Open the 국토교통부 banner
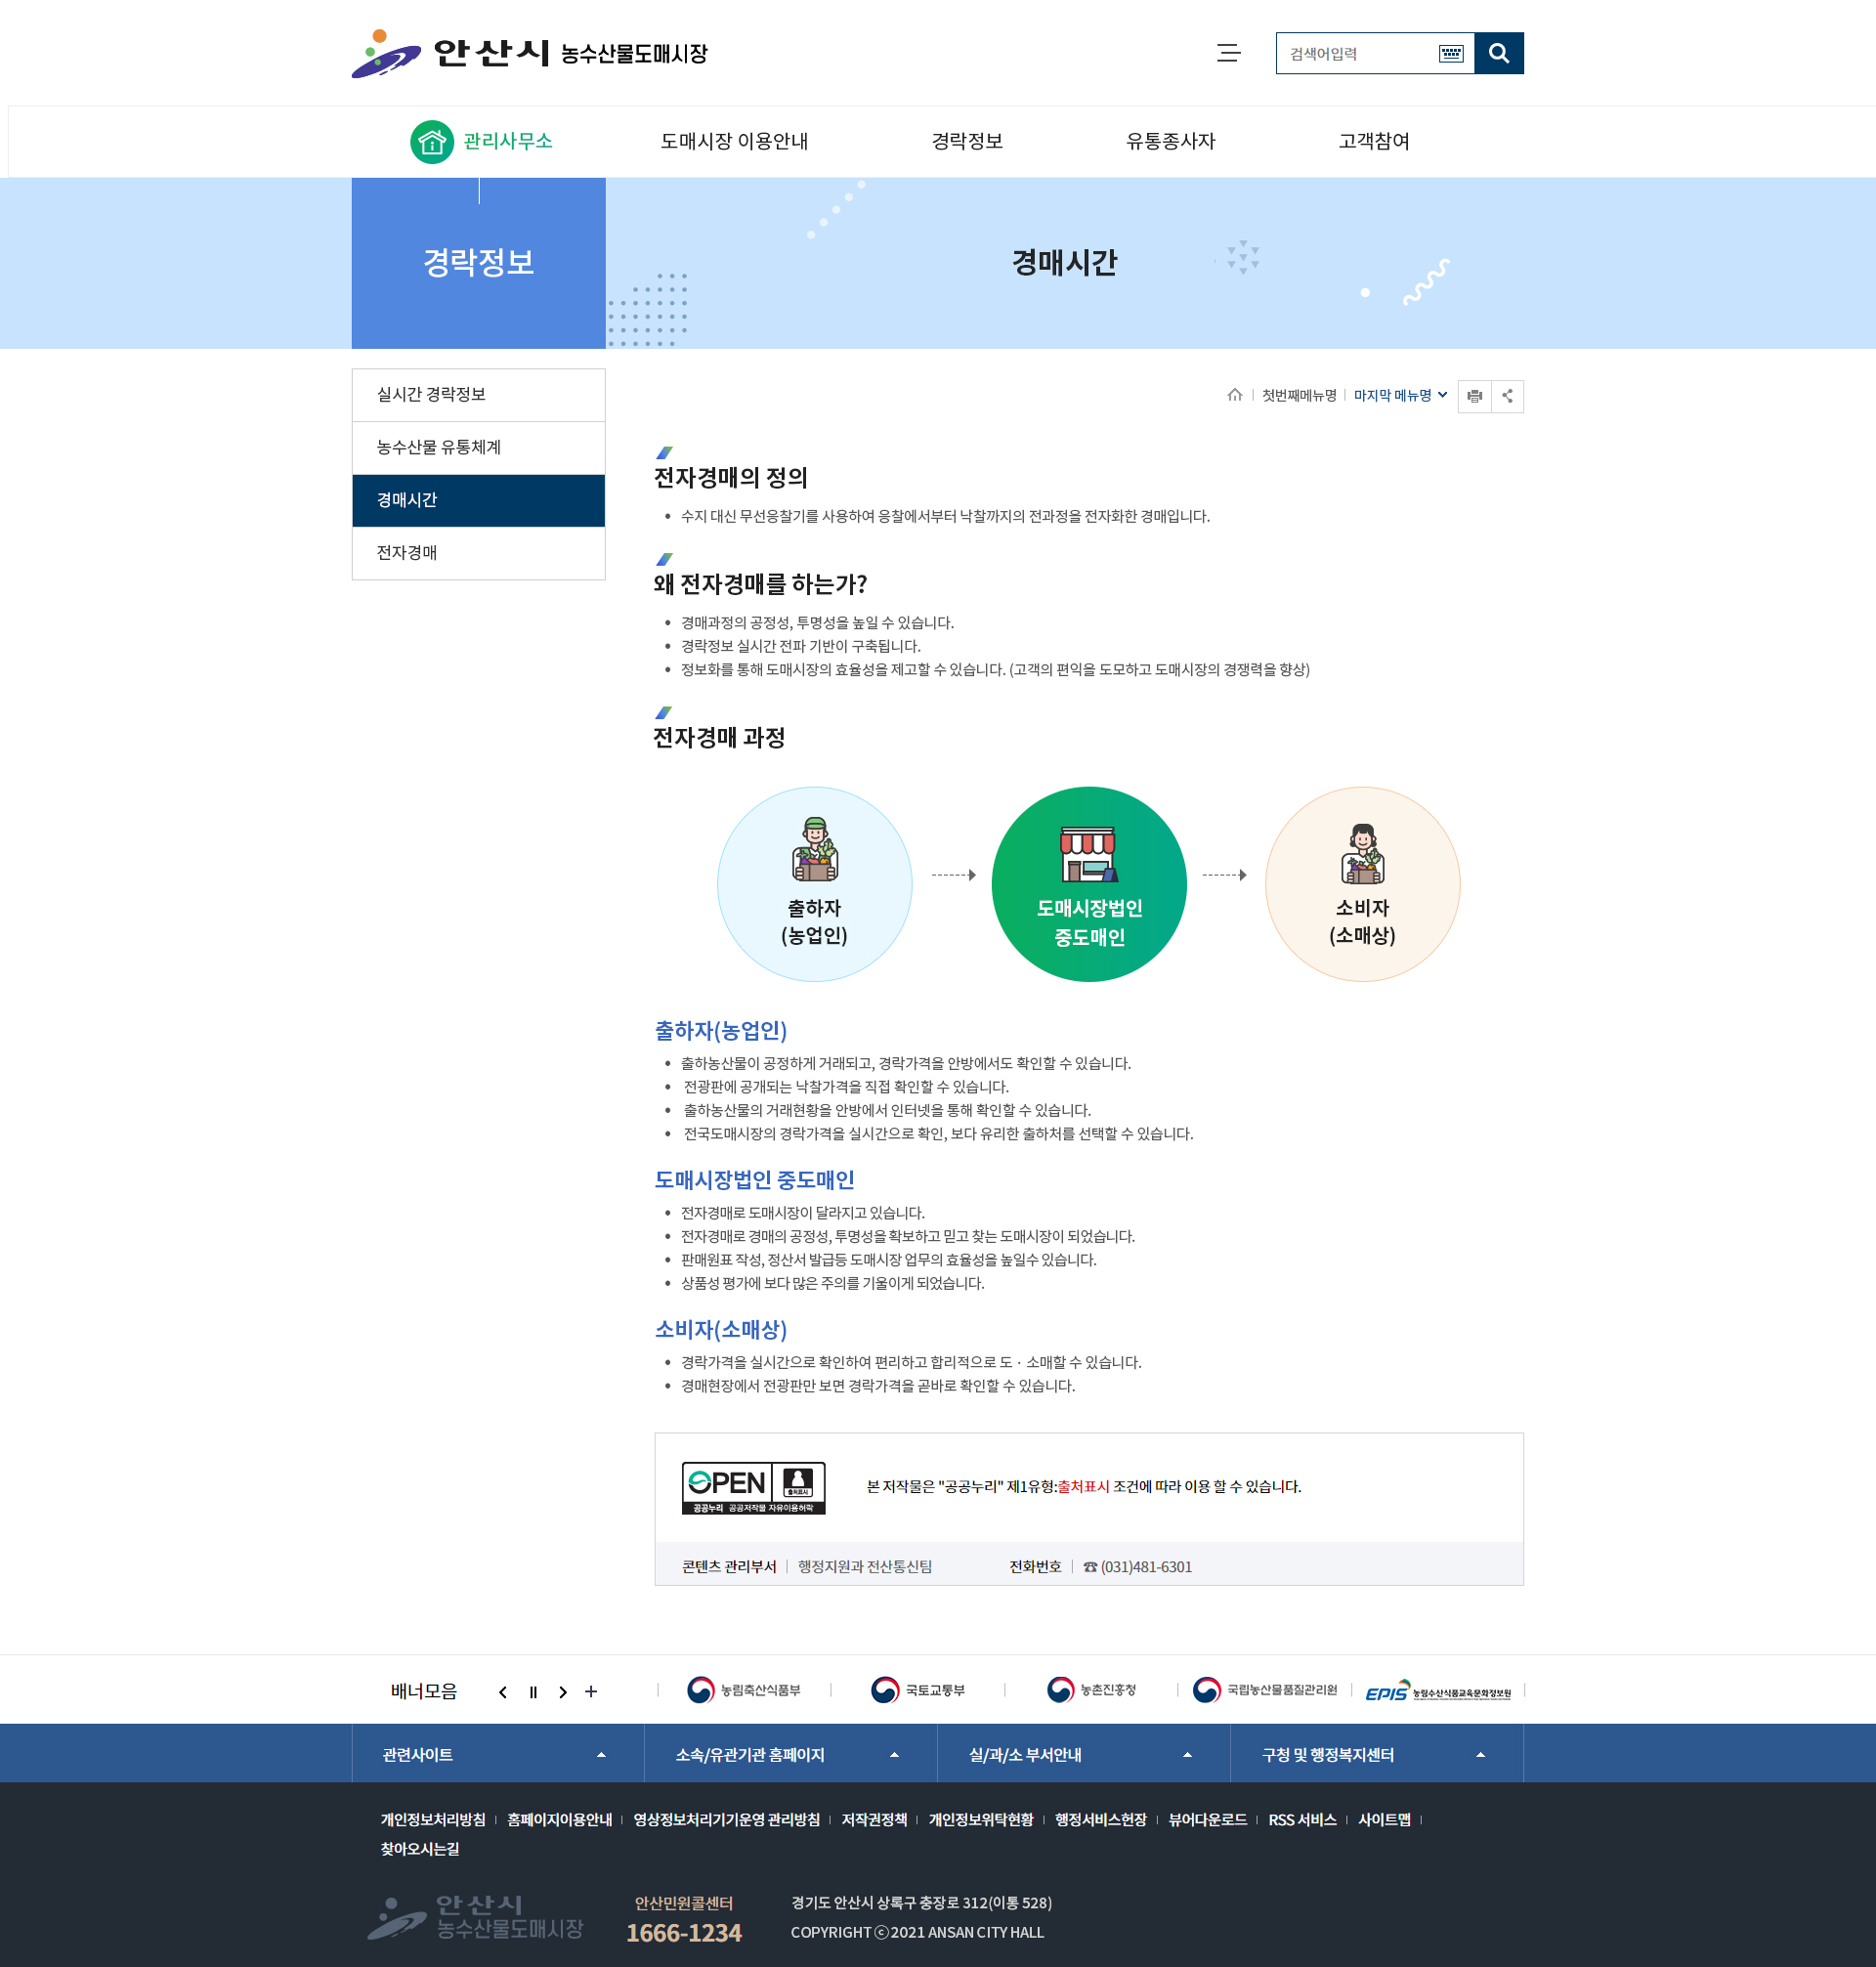This screenshot has height=1967, width=1876. (x=918, y=1690)
